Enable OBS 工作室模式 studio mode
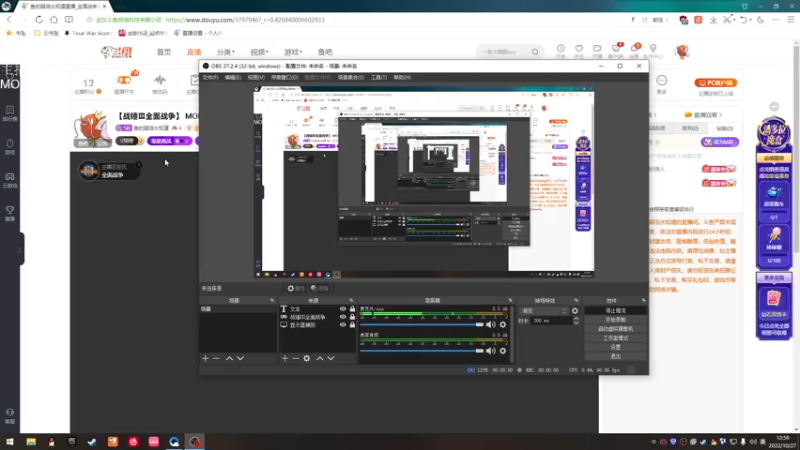Image resolution: width=800 pixels, height=450 pixels. click(x=615, y=338)
